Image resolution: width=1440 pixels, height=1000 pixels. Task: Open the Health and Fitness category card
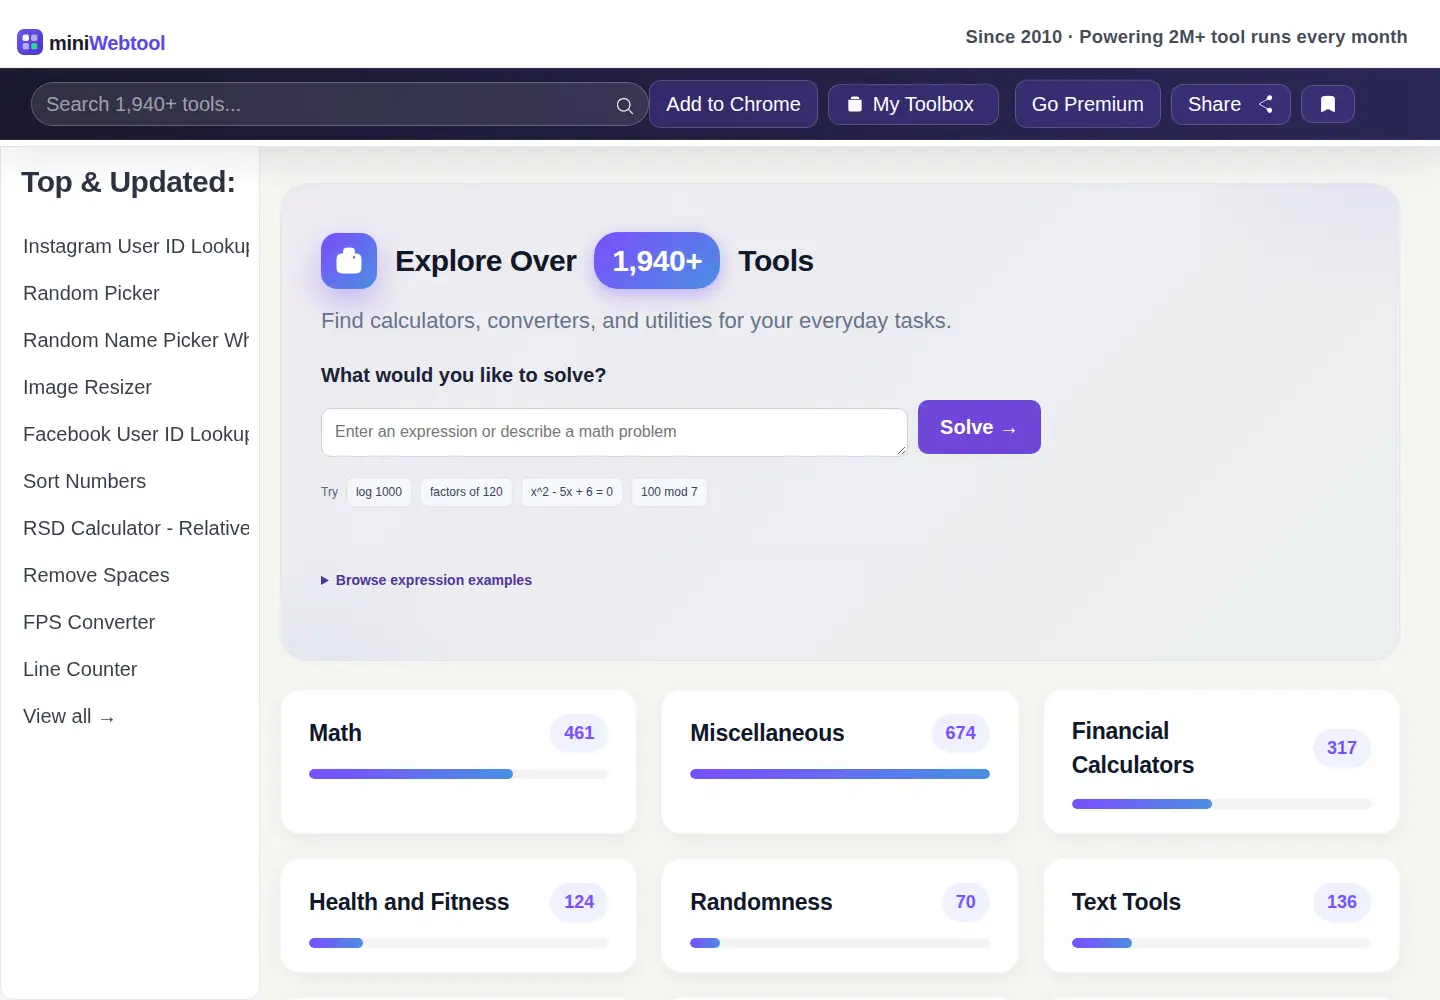click(458, 915)
